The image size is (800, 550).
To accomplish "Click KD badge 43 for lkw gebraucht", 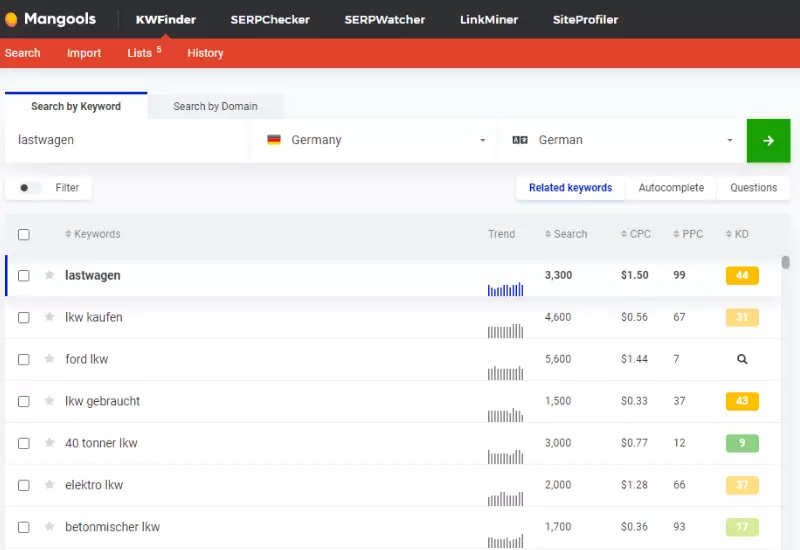I will tap(742, 401).
